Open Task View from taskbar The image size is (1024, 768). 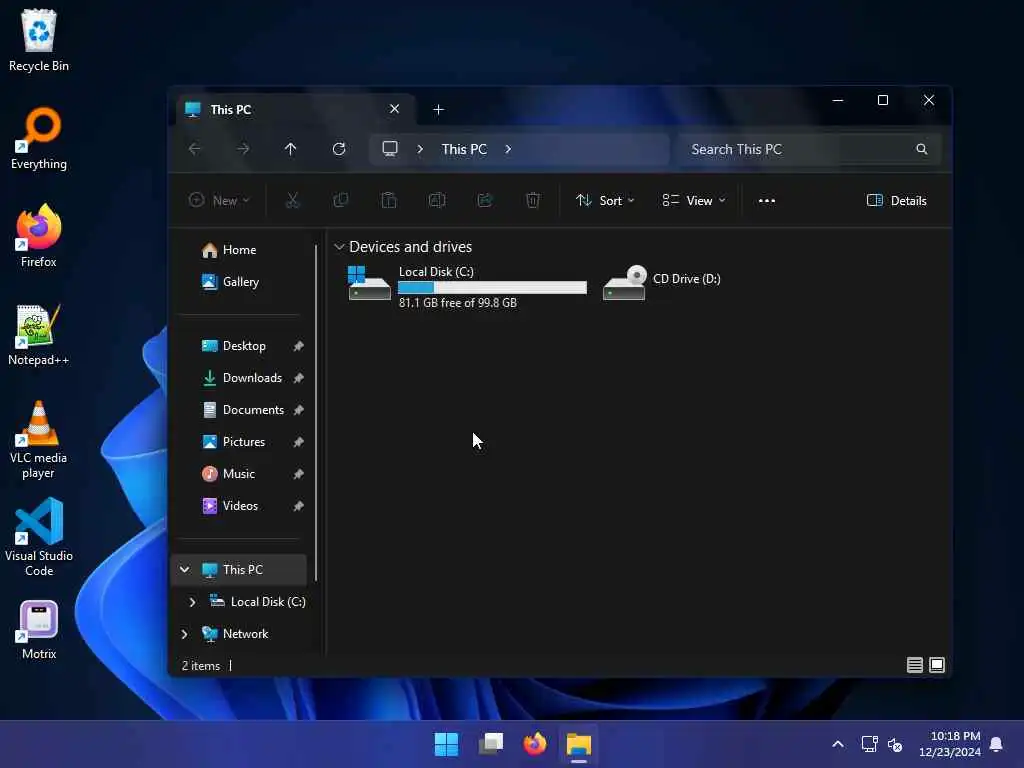tap(491, 744)
